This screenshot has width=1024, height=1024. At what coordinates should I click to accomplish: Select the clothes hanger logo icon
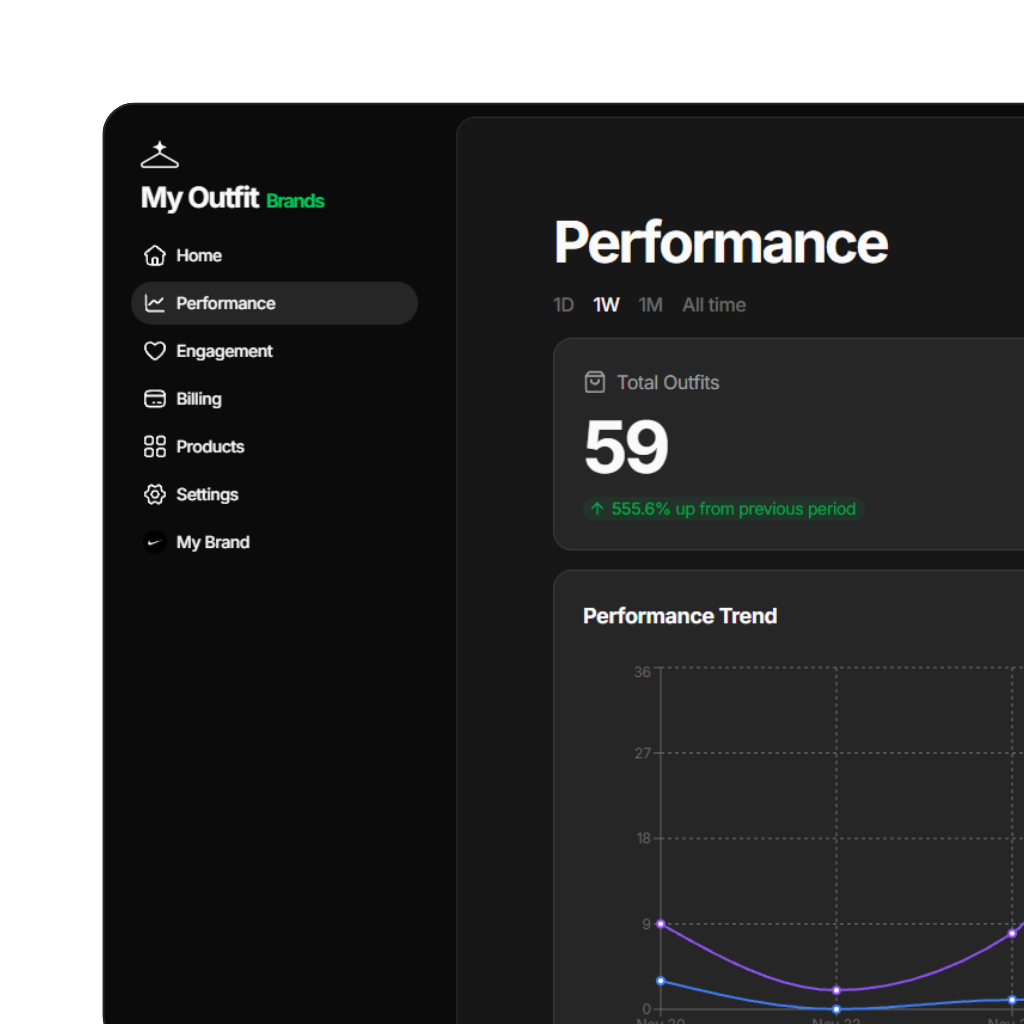pyautogui.click(x=159, y=154)
